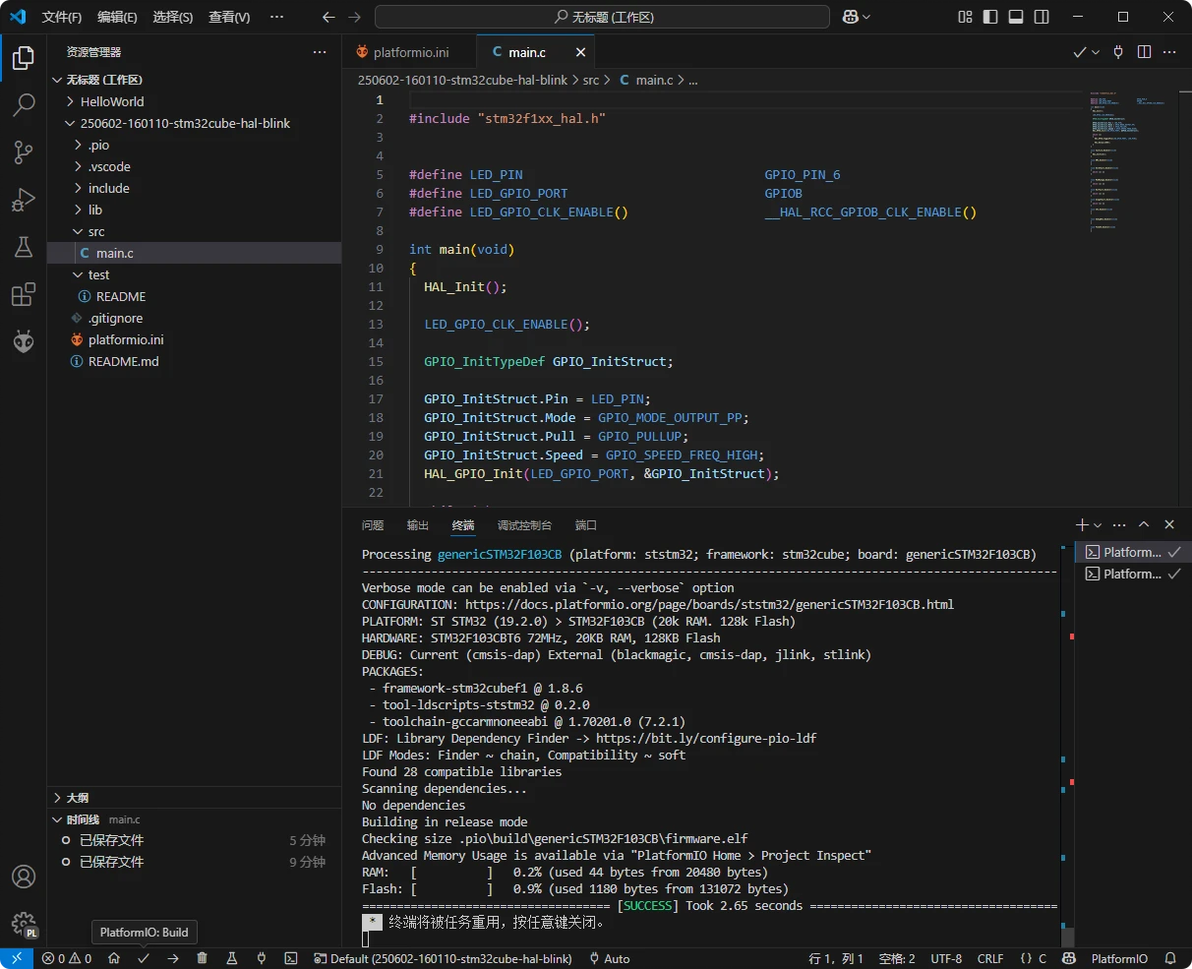Click PlatformIO Home icon in status bar
Screen dimensions: 1192x969
click(x=114, y=958)
